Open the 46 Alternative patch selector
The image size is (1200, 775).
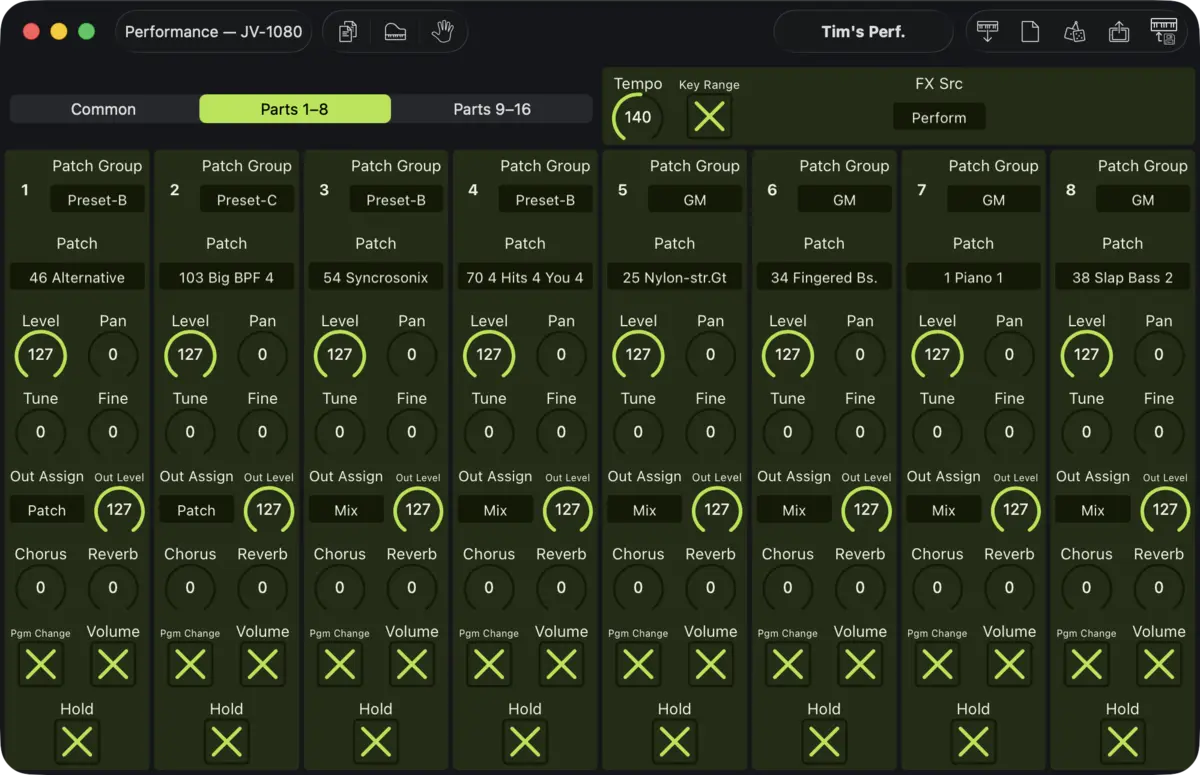pyautogui.click(x=77, y=277)
